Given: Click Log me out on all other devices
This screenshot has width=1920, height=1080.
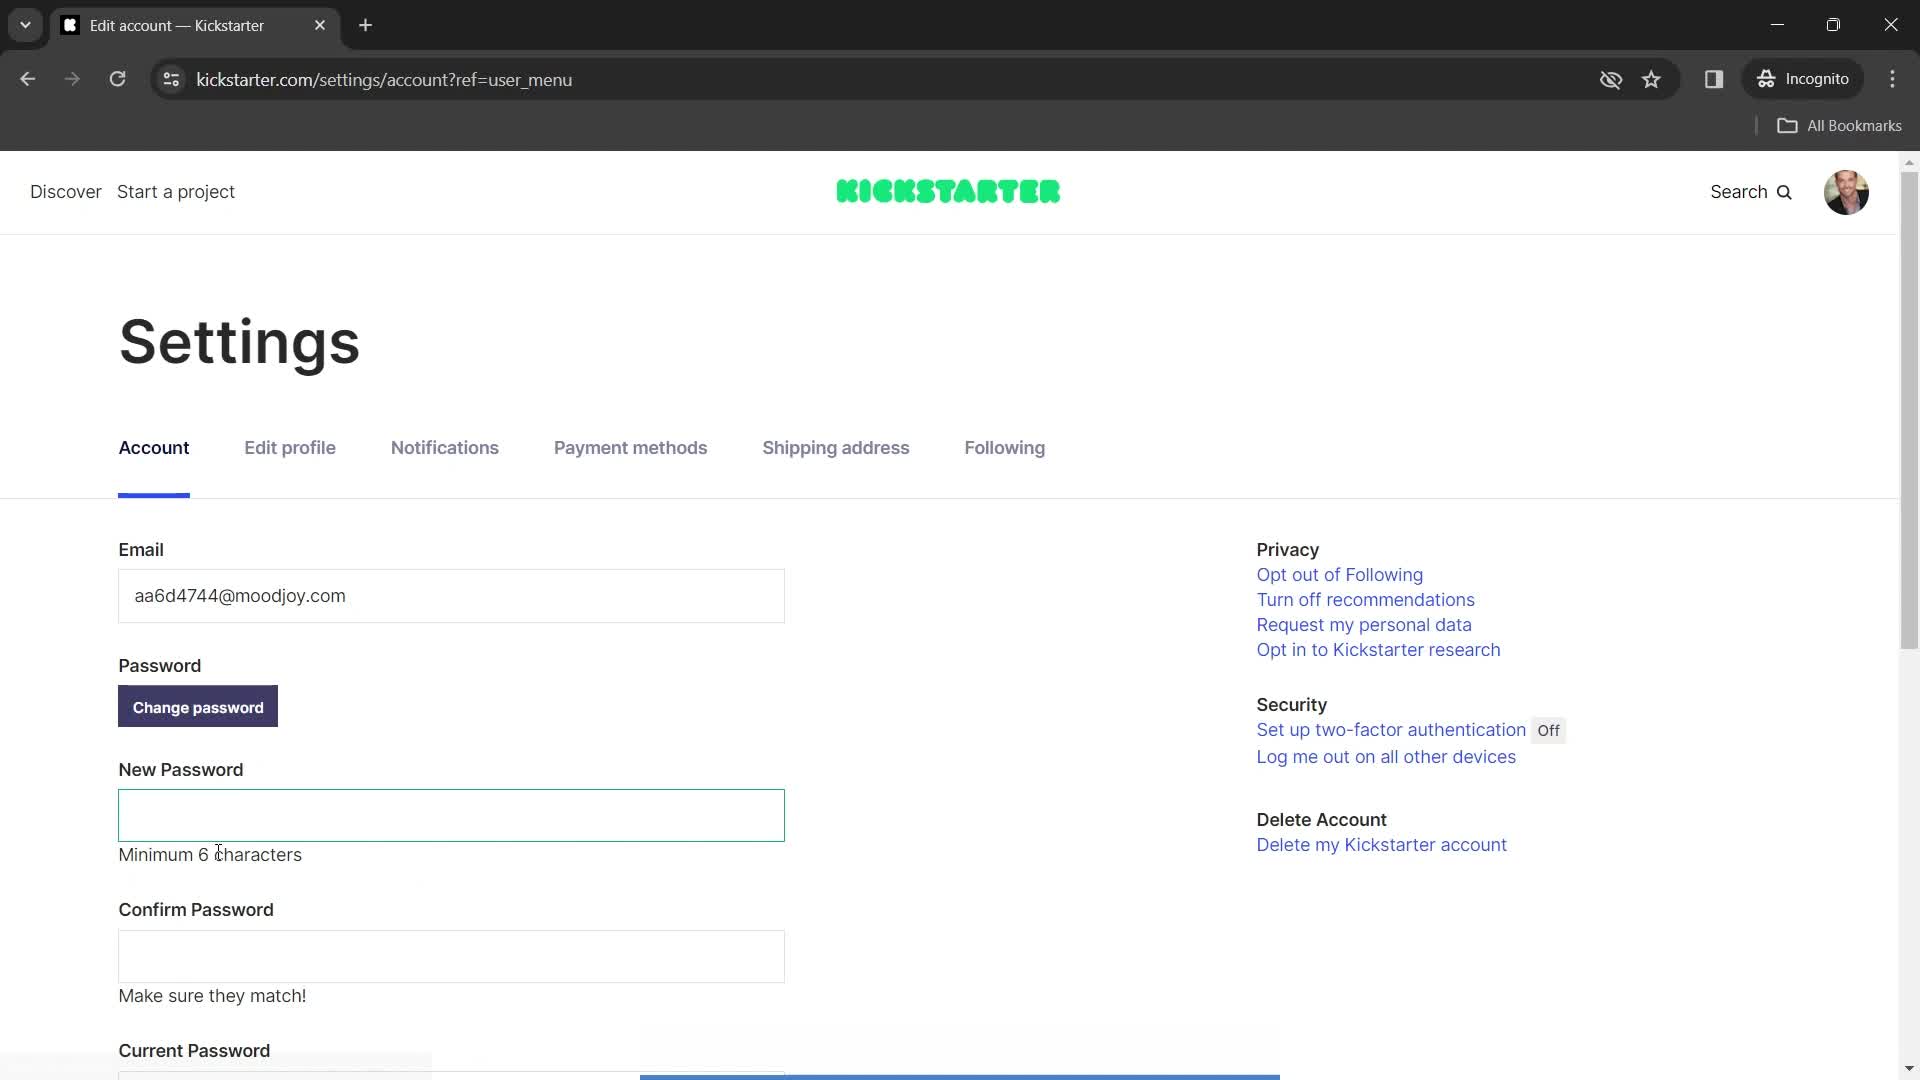Looking at the screenshot, I should tap(1386, 756).
